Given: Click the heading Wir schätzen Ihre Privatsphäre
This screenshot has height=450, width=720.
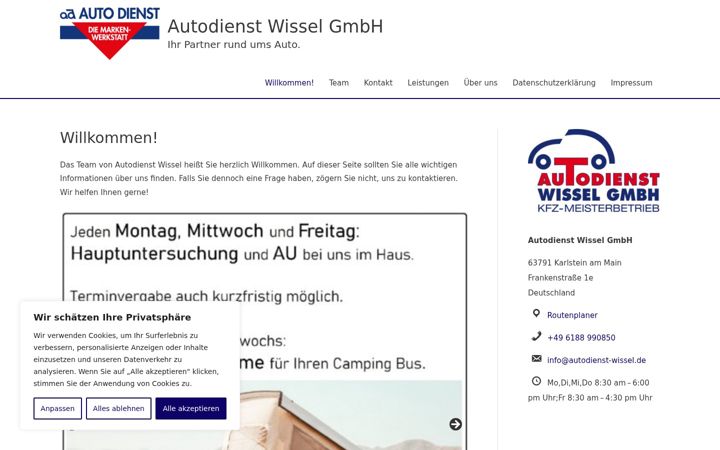Looking at the screenshot, I should coord(112,317).
